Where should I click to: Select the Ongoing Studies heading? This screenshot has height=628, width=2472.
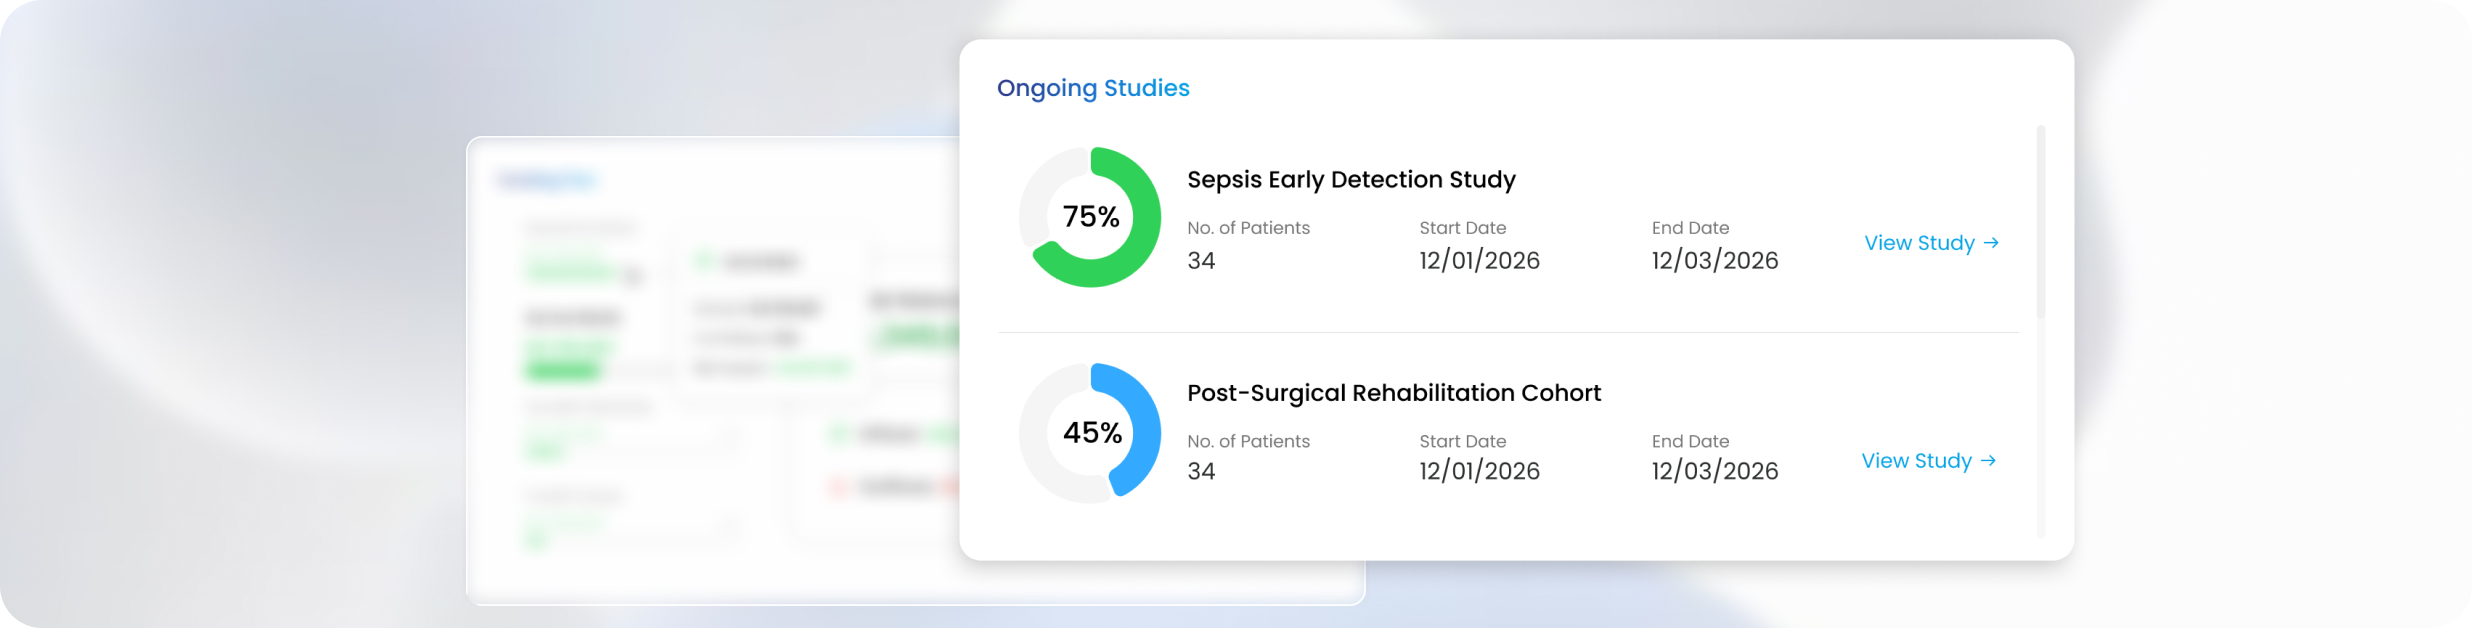point(1093,89)
